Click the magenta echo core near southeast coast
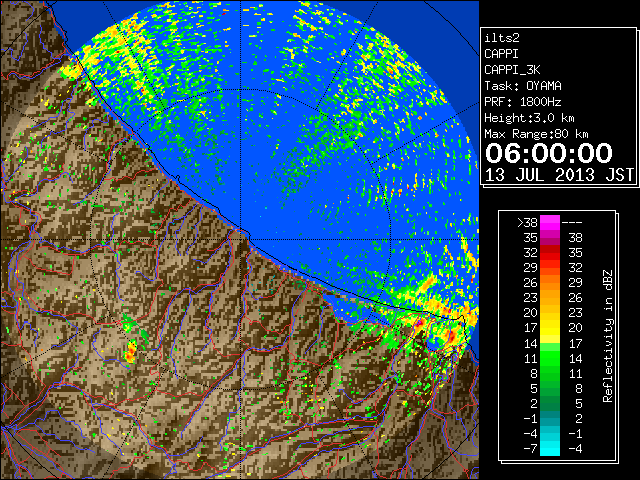640x480 pixels. click(419, 323)
